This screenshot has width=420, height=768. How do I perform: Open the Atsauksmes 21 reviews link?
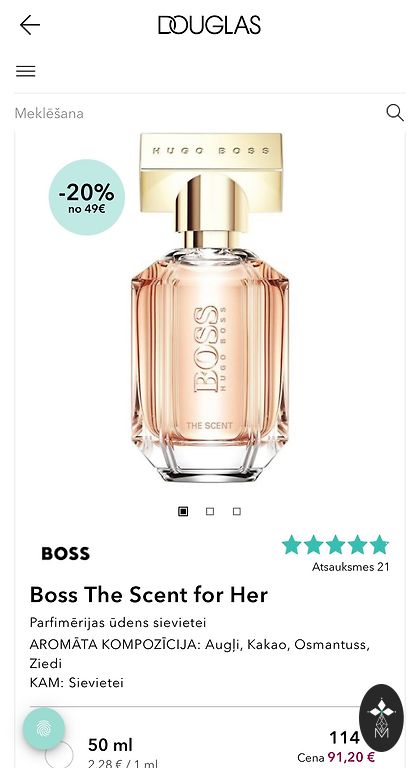pyautogui.click(x=350, y=567)
